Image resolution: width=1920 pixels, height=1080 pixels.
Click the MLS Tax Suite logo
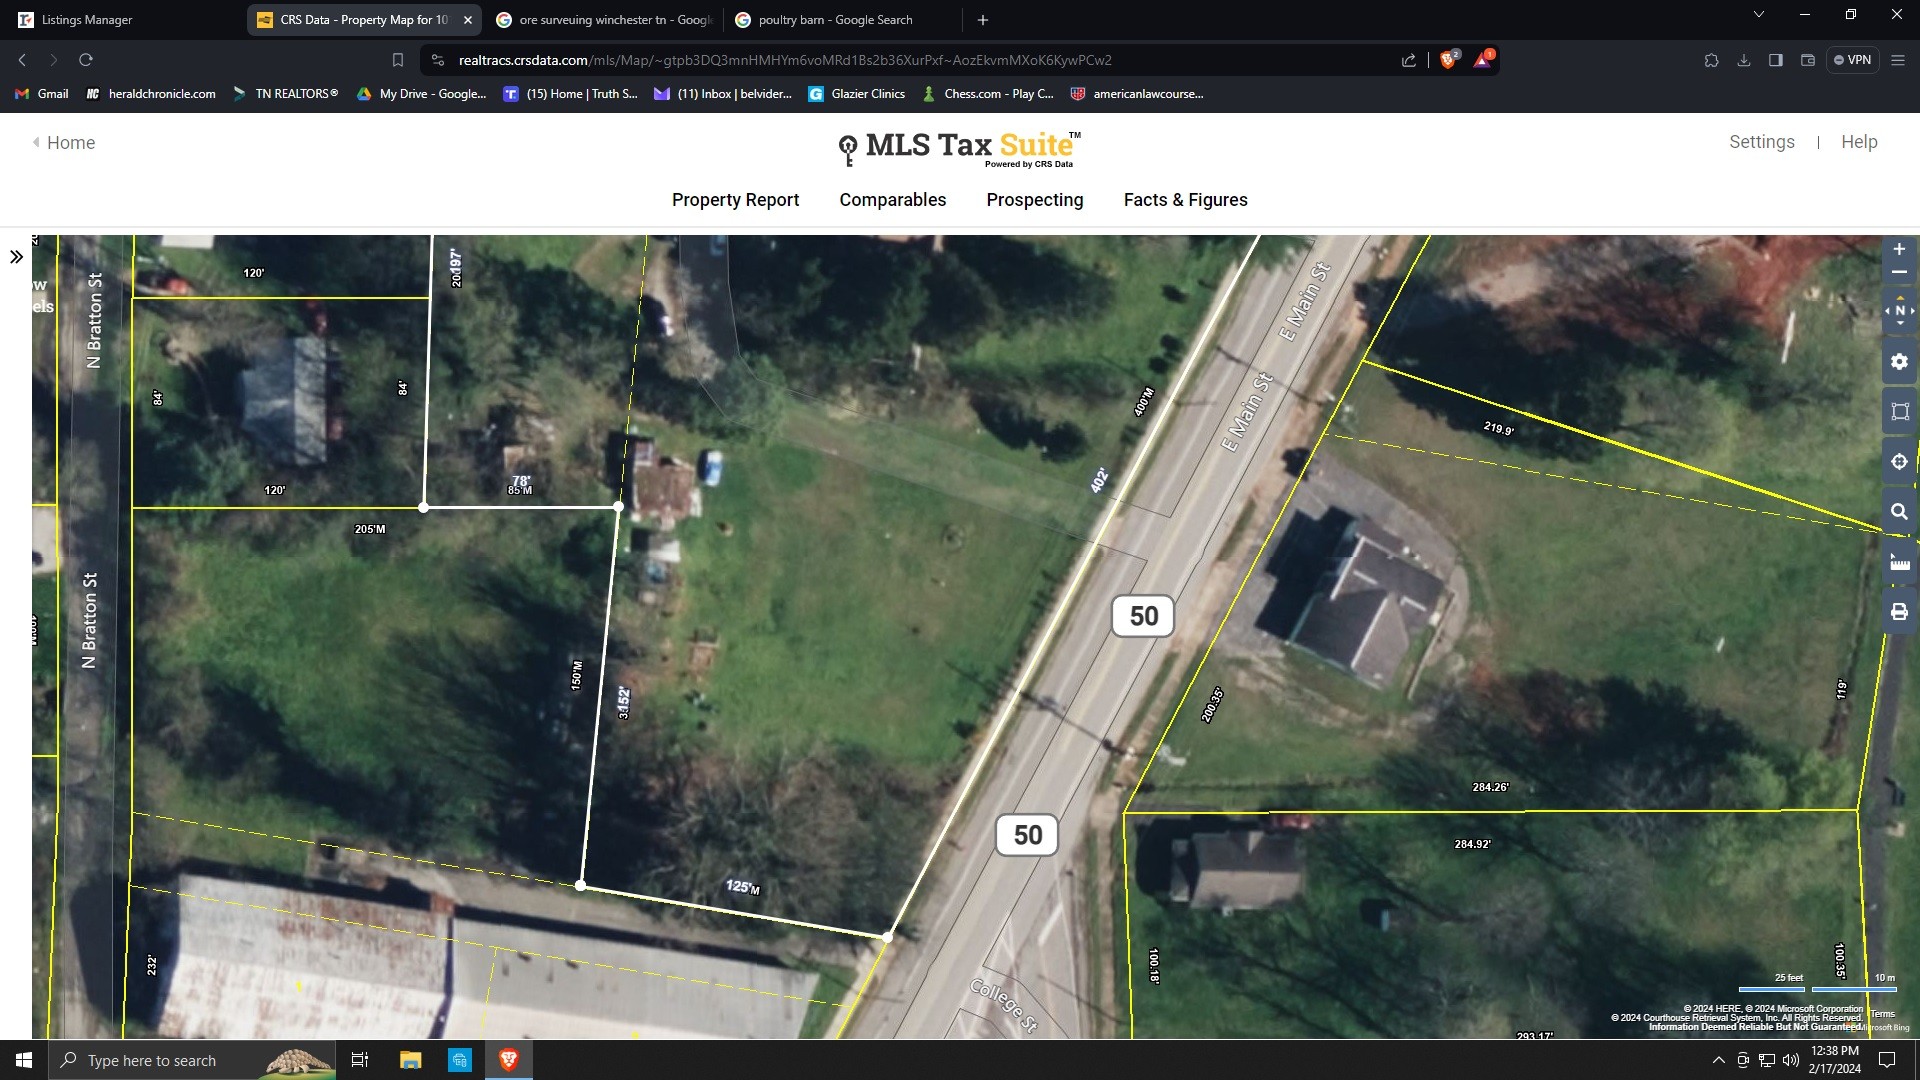click(x=960, y=149)
